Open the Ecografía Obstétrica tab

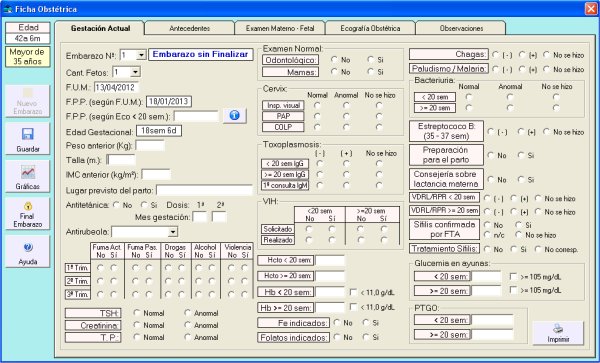point(370,28)
